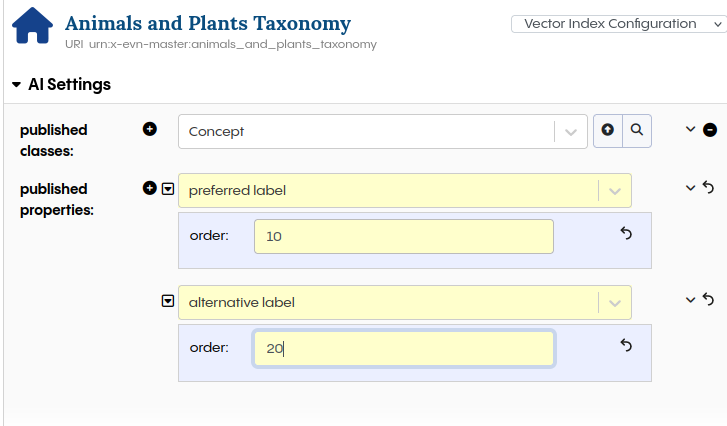Open the preferred label property dropdown

pos(614,190)
